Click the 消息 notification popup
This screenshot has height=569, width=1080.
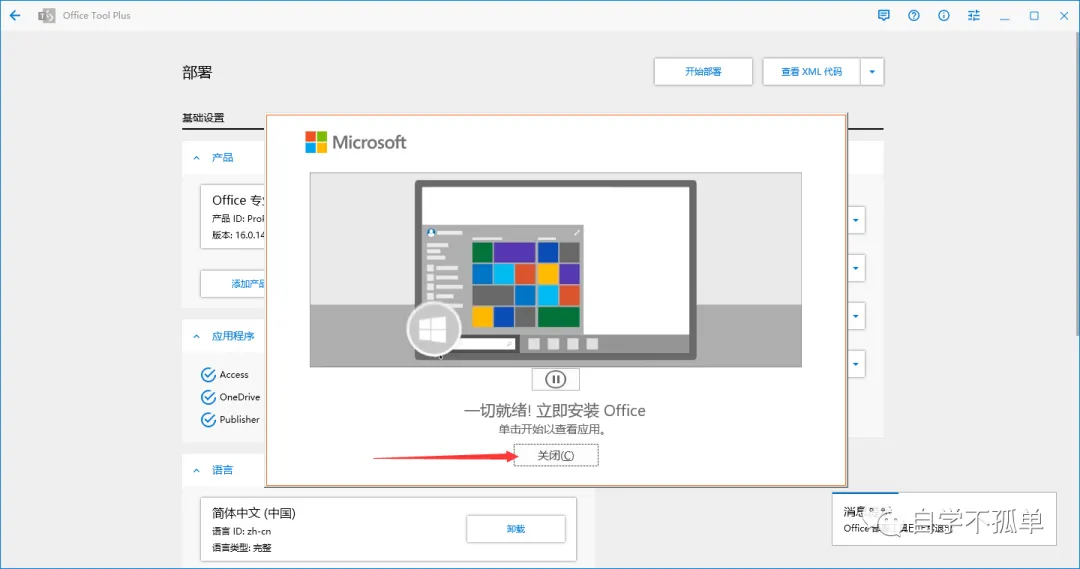(944, 519)
